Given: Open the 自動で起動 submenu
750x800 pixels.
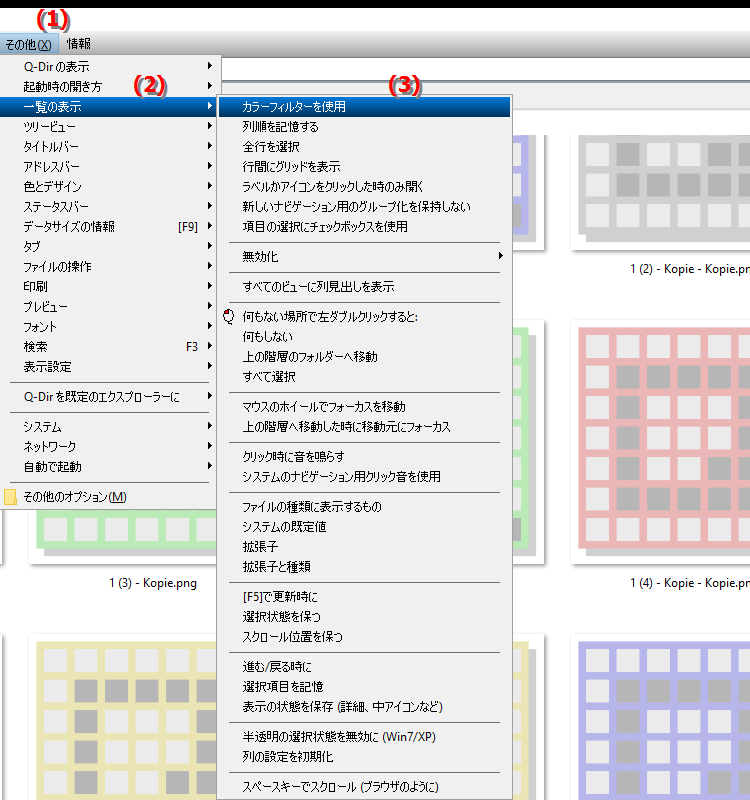Looking at the screenshot, I should point(110,466).
